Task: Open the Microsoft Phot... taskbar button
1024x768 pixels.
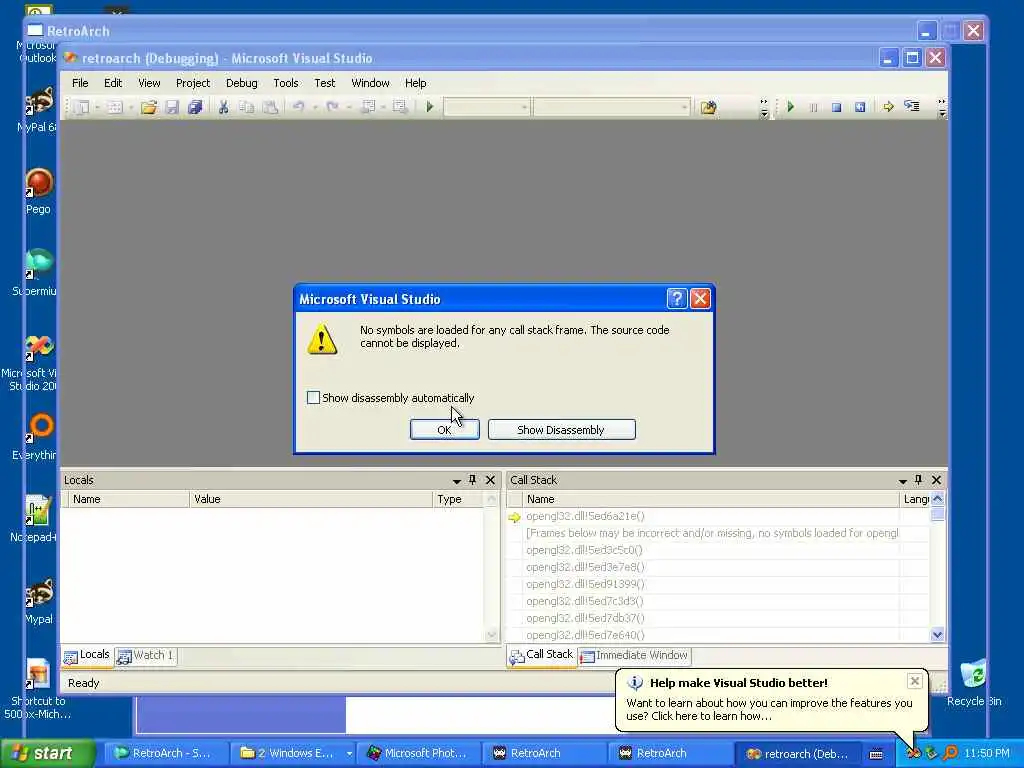Action: 417,753
